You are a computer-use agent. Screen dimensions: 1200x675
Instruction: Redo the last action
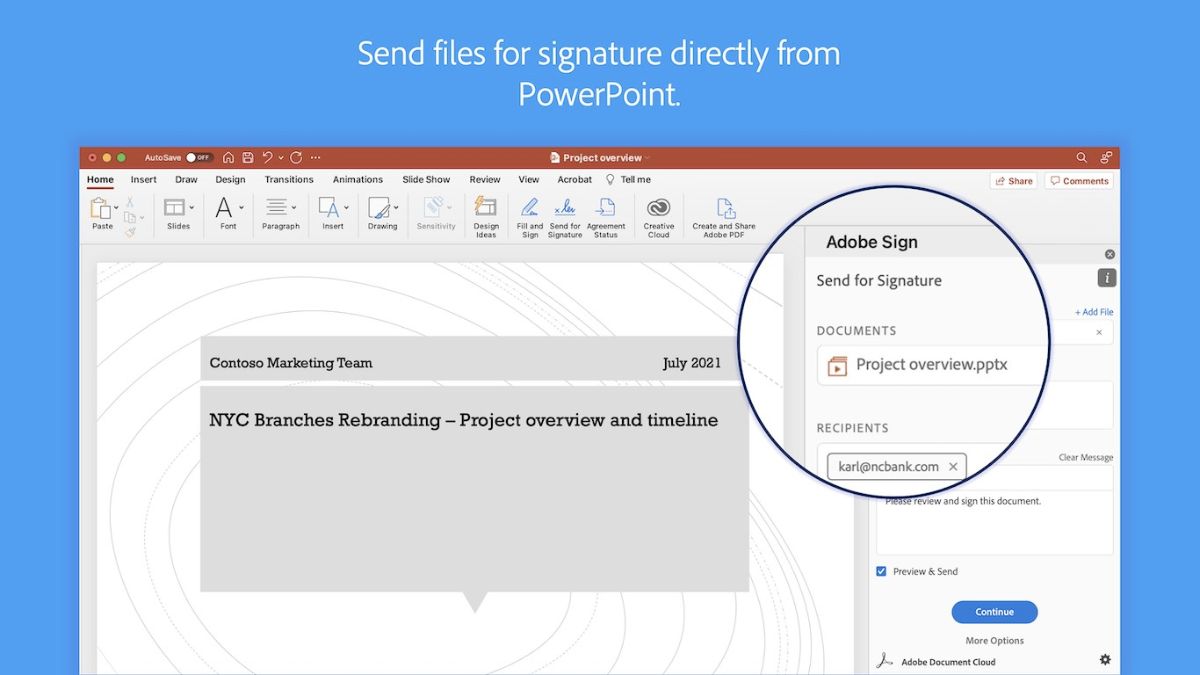296,158
